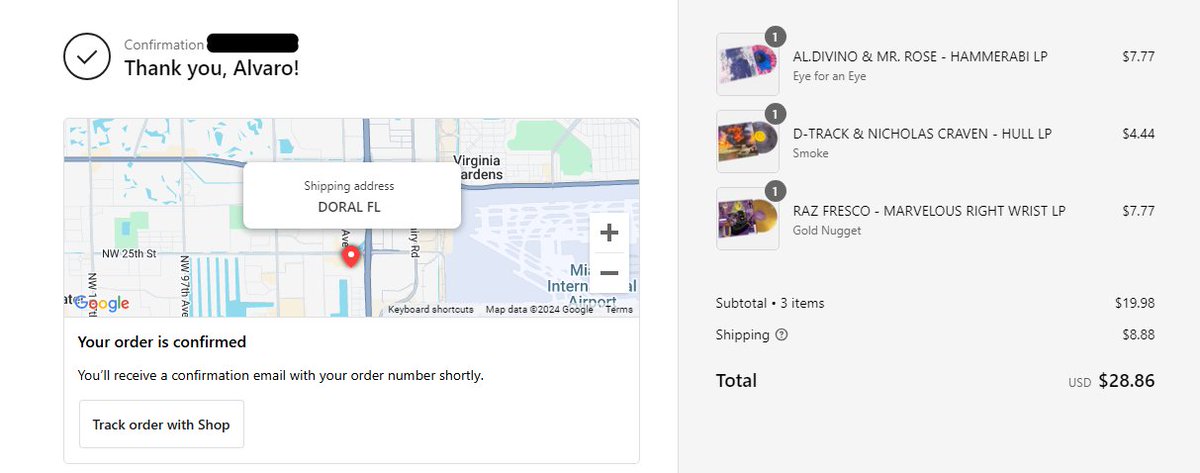The image size is (1200, 473).
Task: Open the map Keyboard shortcuts link
Action: pos(431,310)
